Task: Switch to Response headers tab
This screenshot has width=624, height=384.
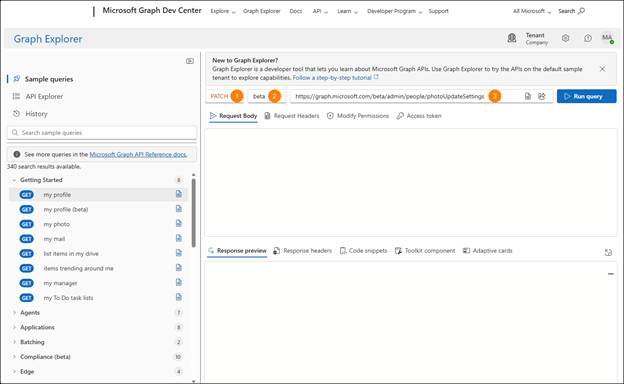Action: pyautogui.click(x=302, y=251)
